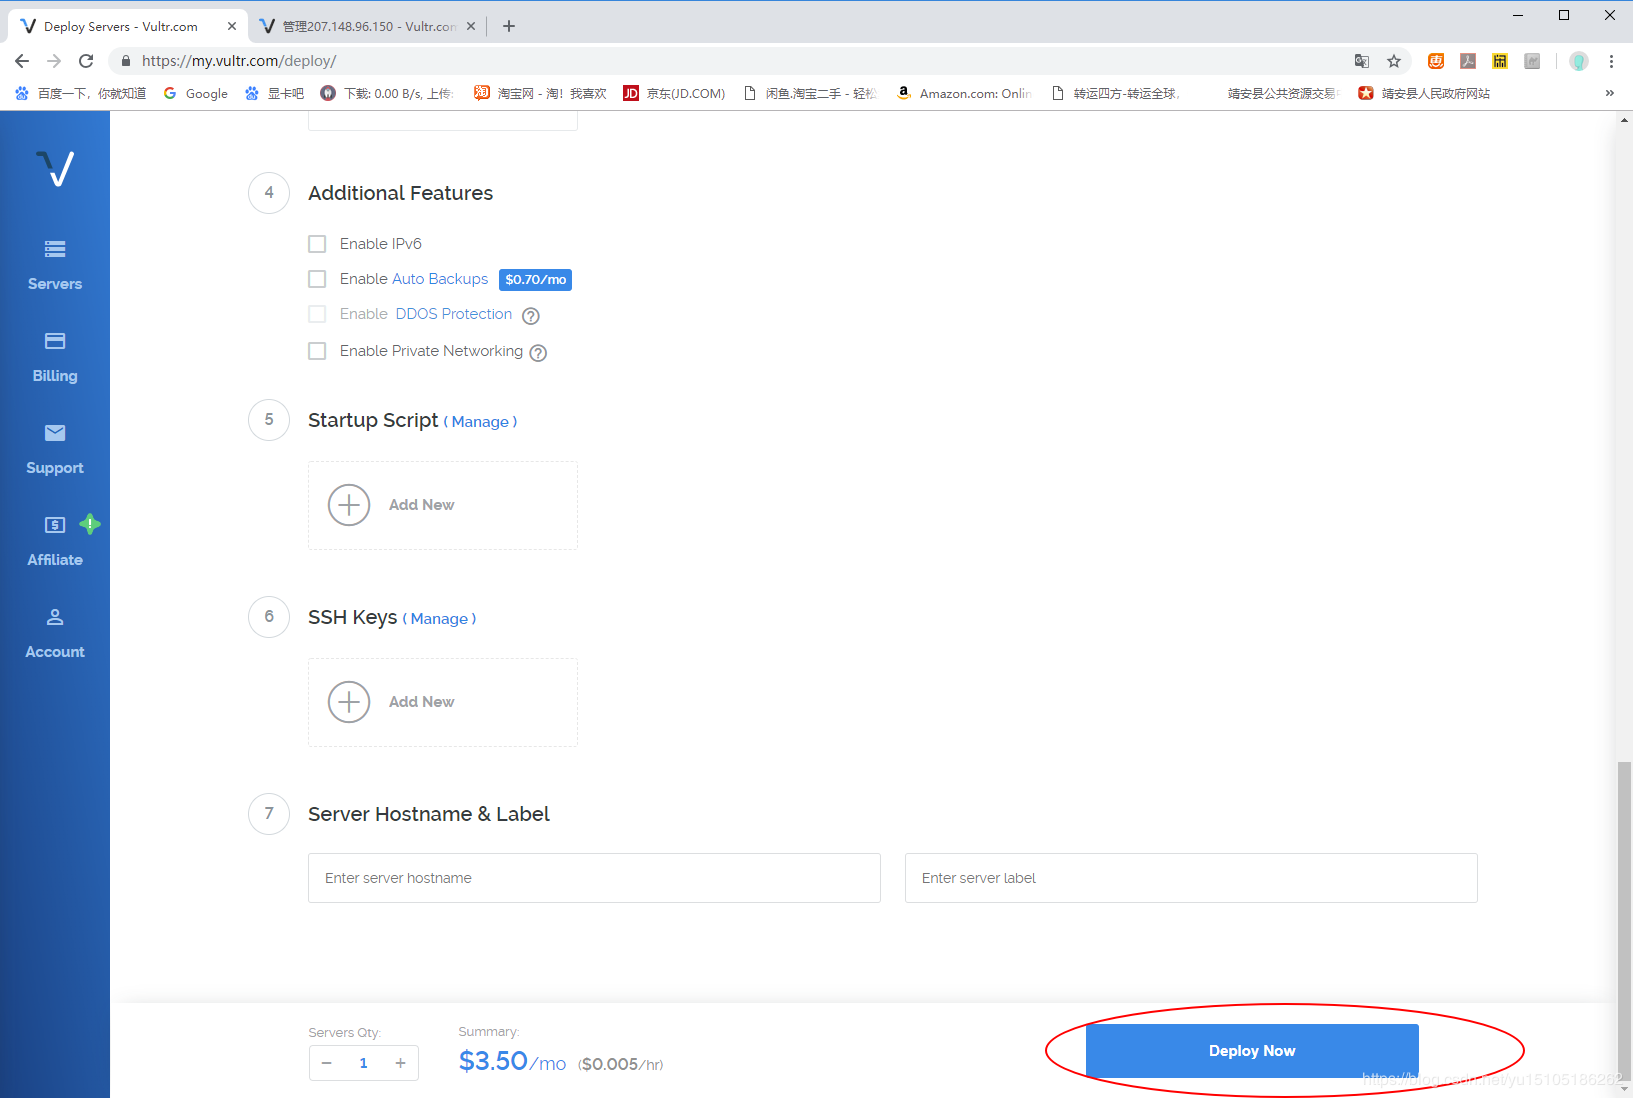Decrease servers quantity with minus button

pyautogui.click(x=327, y=1063)
